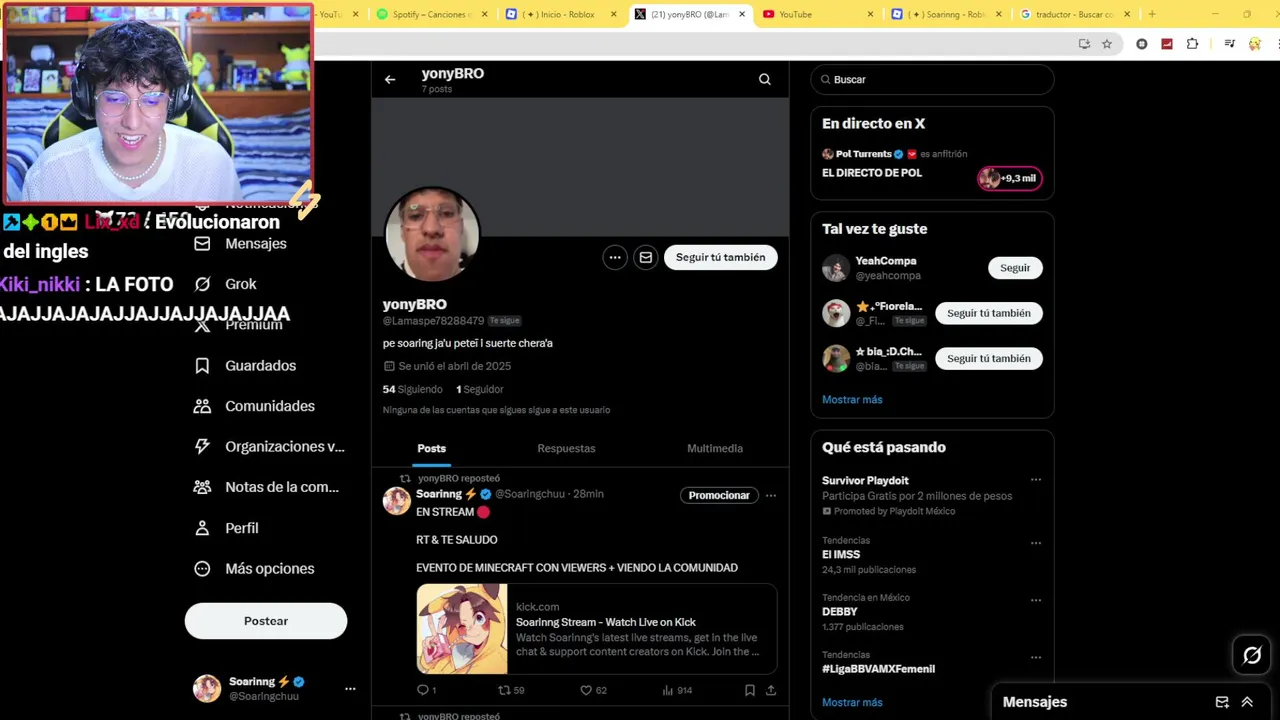The height and width of the screenshot is (720, 1280).
Task: Bookmark the Soarinng EN STREAM post
Action: [750, 690]
